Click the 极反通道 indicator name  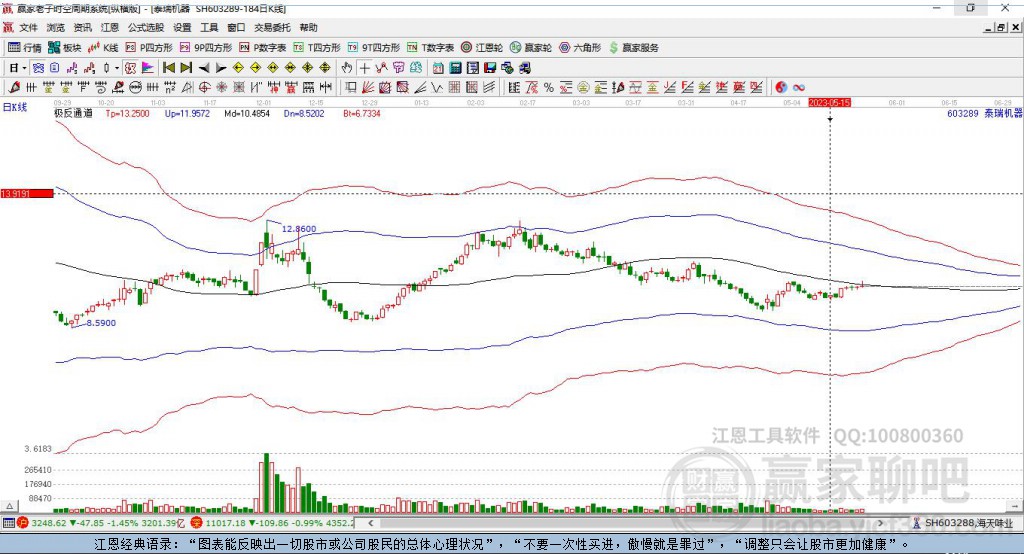[73, 113]
